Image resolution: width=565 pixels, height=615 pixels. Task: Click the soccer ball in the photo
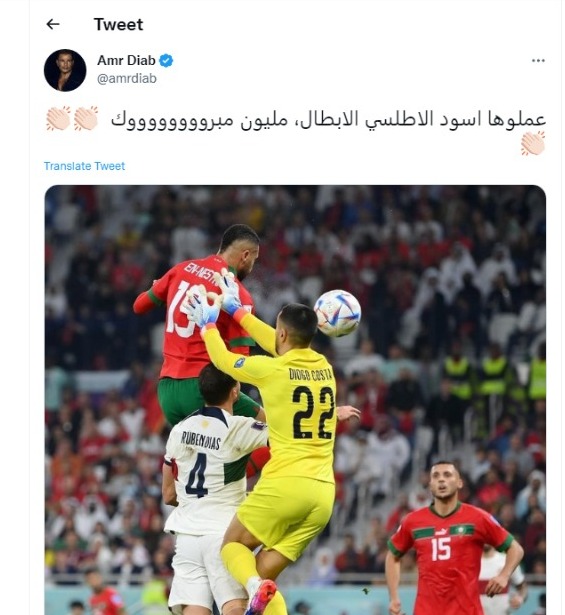pyautogui.click(x=337, y=313)
